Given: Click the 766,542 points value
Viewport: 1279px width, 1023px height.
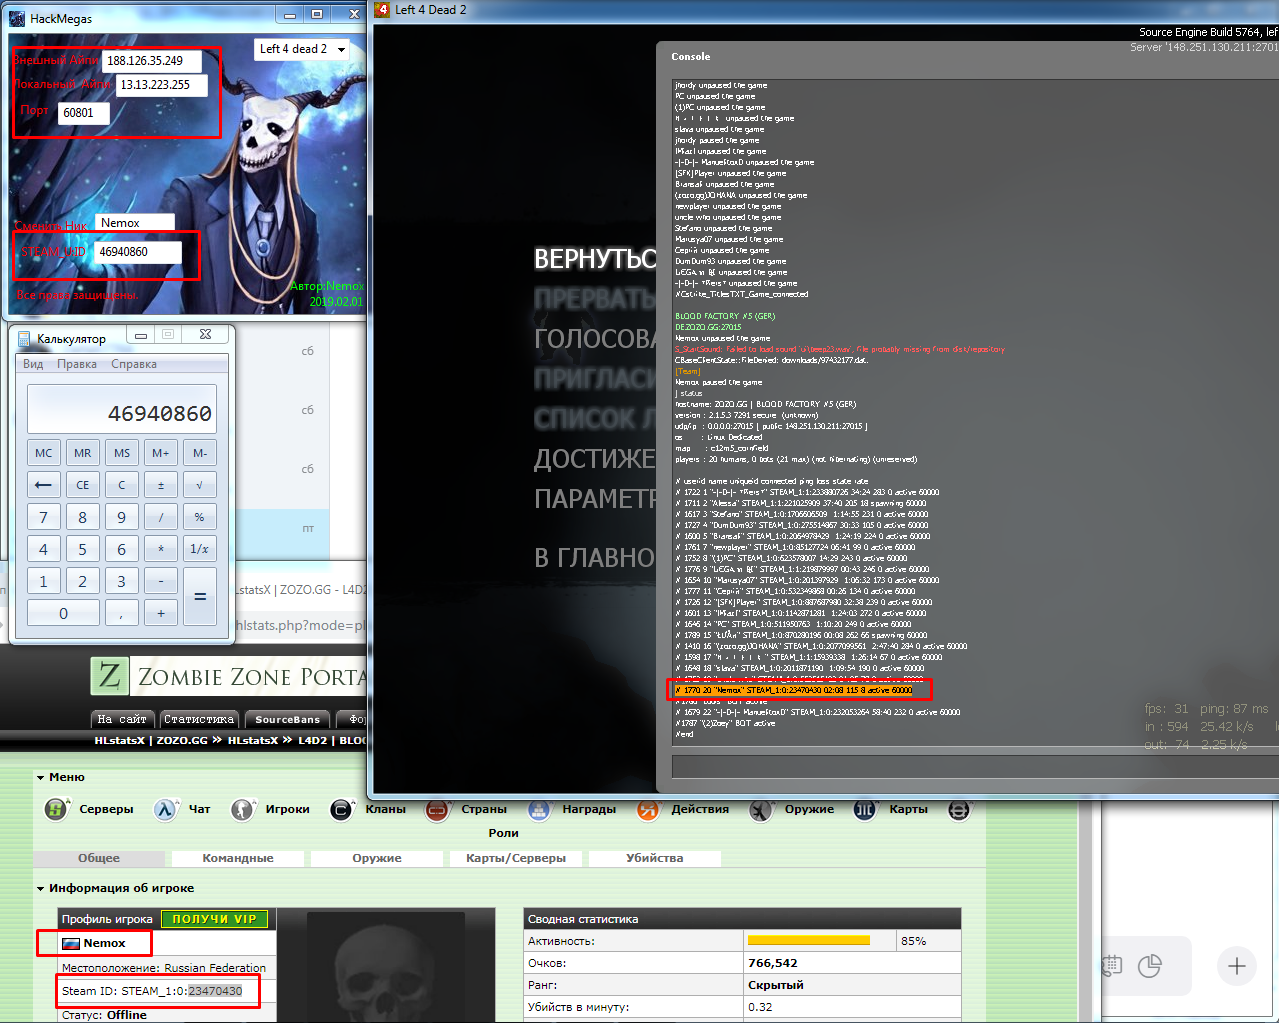Looking at the screenshot, I should coord(773,963).
